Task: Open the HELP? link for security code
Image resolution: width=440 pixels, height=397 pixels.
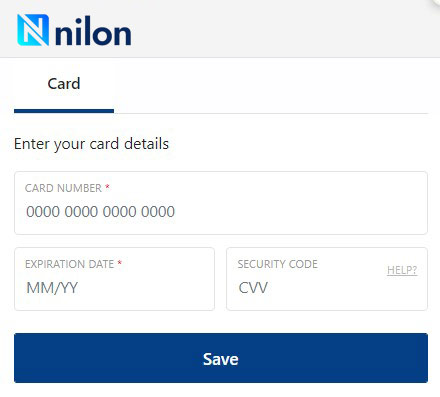Action: coord(402,270)
